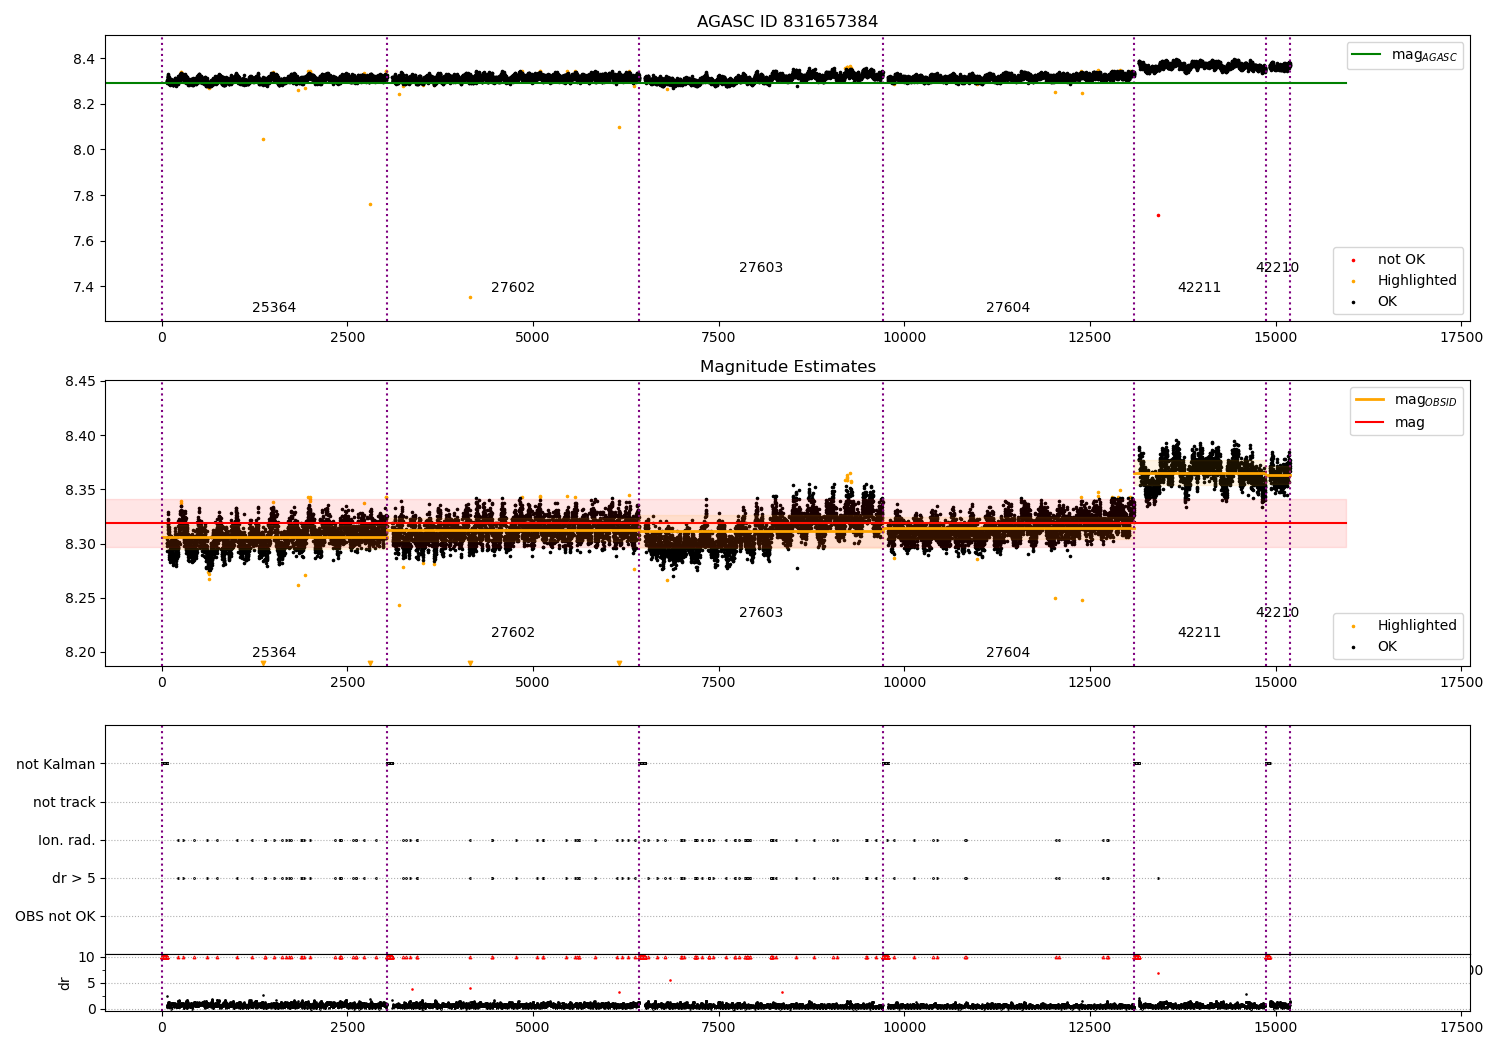Screen dimensions: 1500x1050
Task: Select the 8.35 y-axis tick label
Action: pyautogui.click(x=80, y=490)
